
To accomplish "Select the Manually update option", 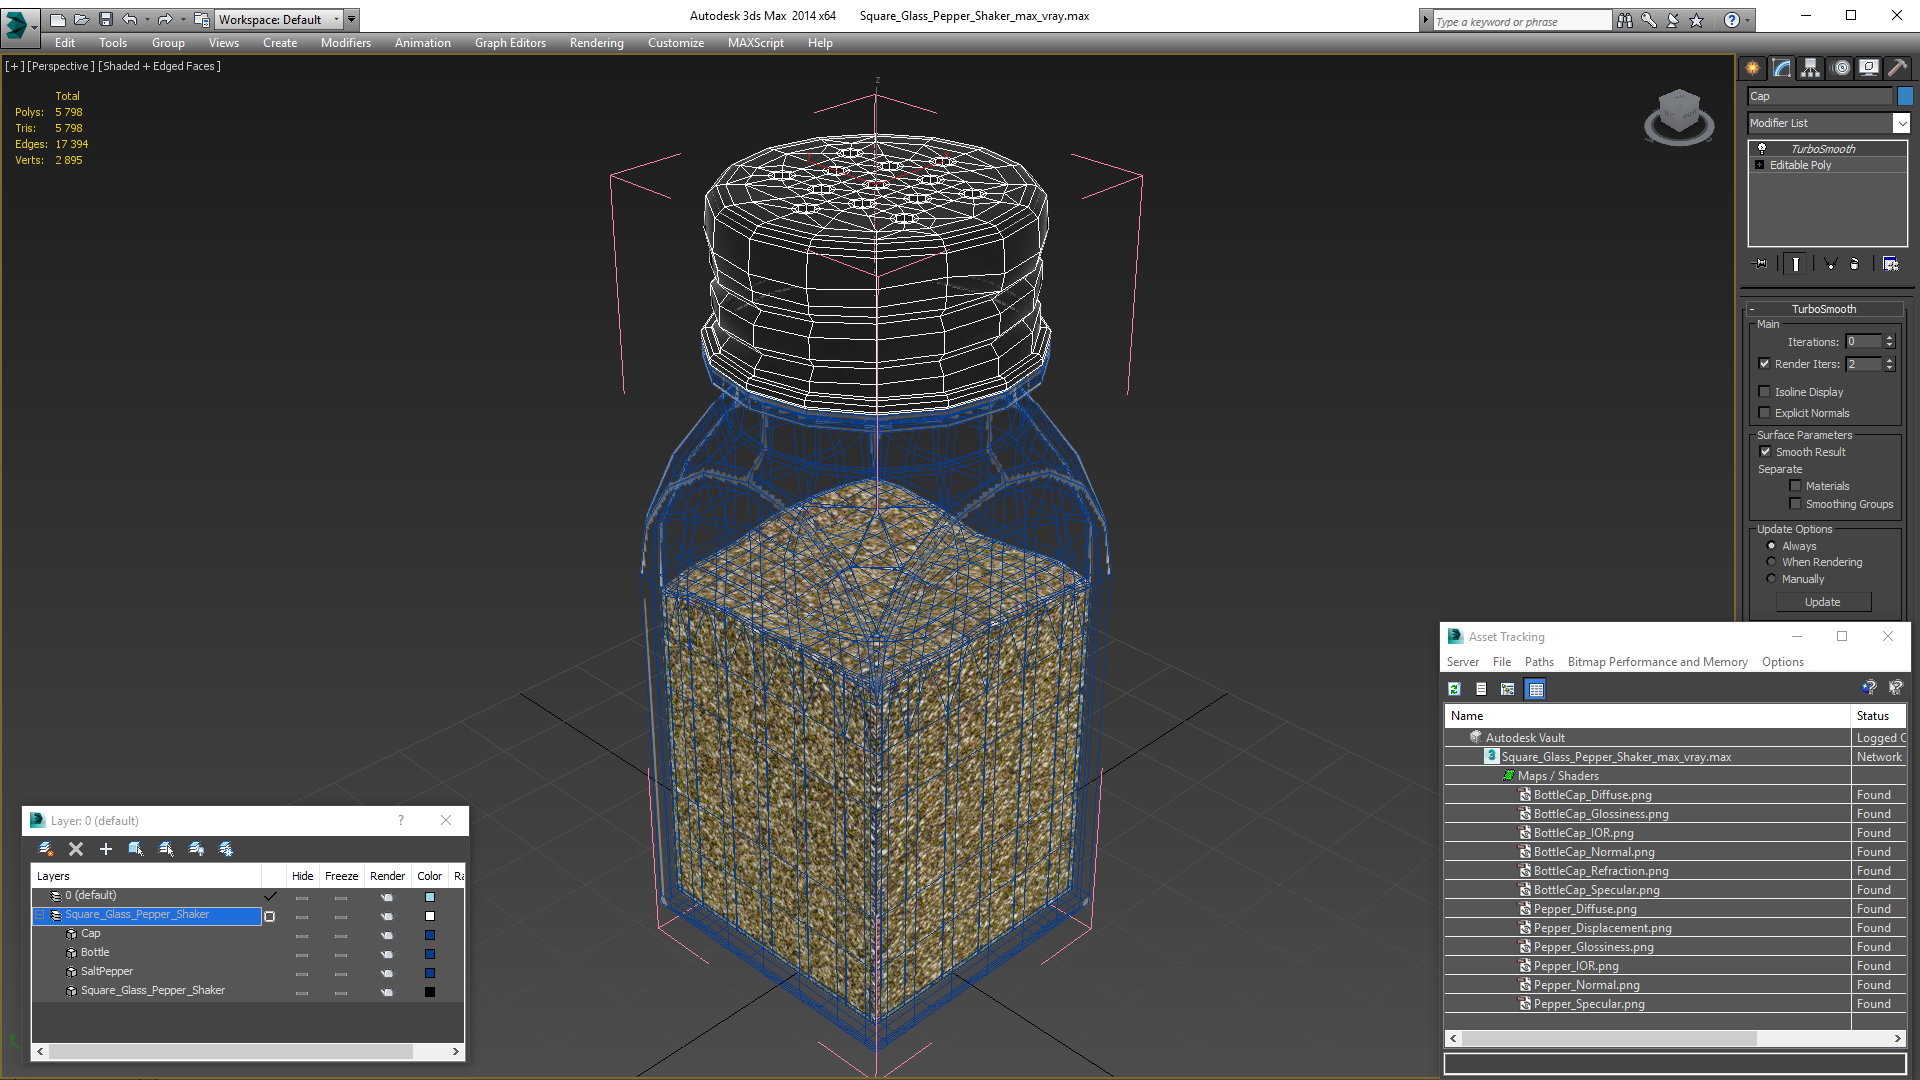I will click(1771, 579).
